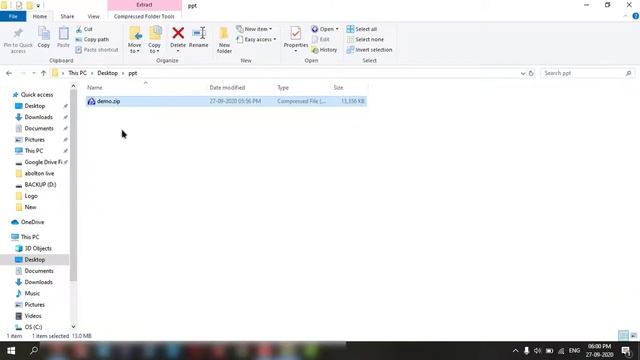Click the Extract contextual tab header

coord(144,5)
